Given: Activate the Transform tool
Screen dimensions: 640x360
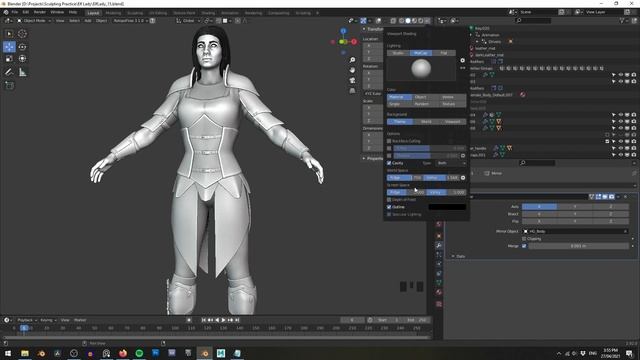Looking at the screenshot, I should (22, 59).
